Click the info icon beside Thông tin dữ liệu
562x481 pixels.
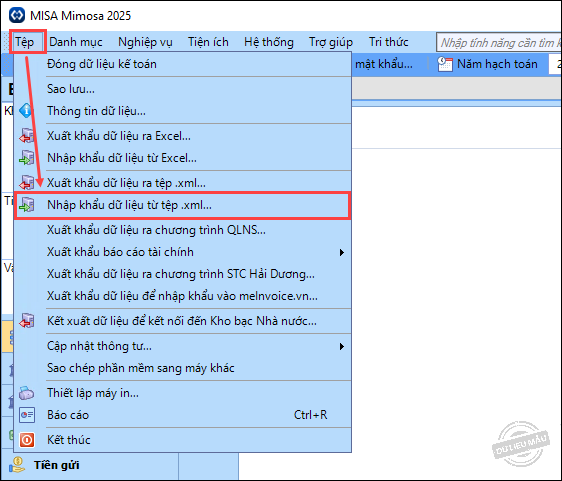[x=26, y=111]
